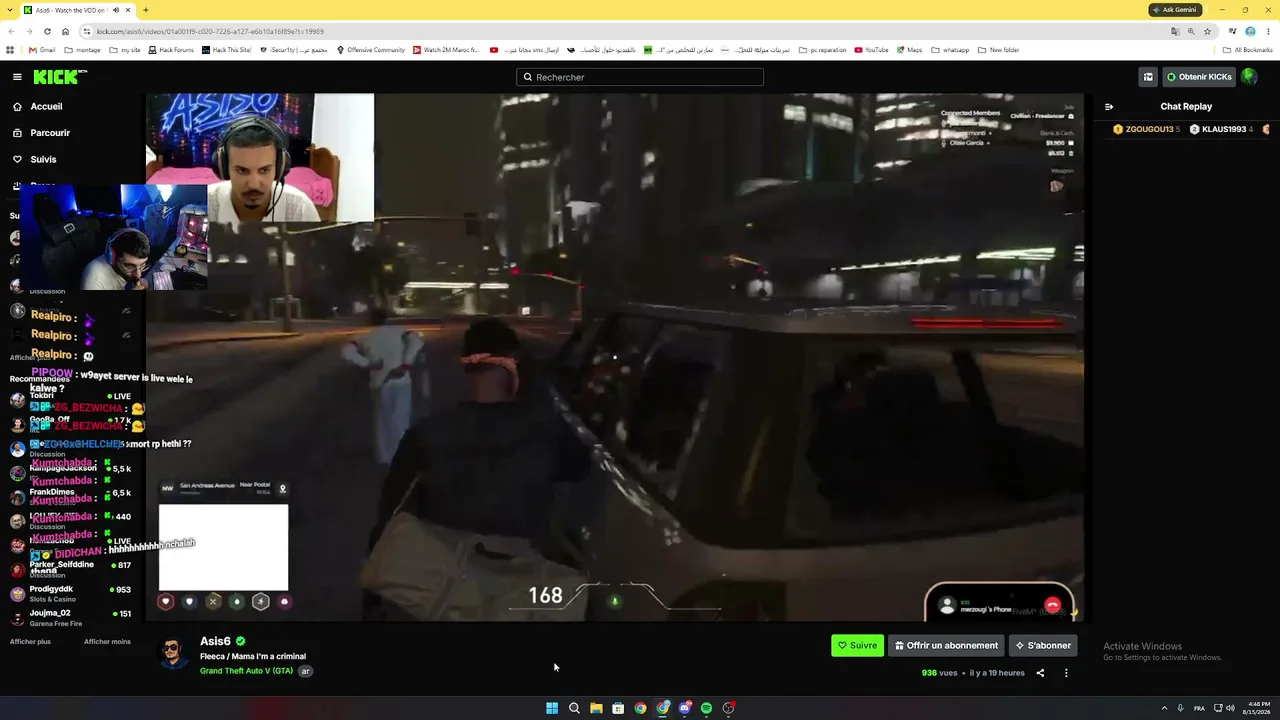Open the Chrome tab search dropdown

pos(8,10)
